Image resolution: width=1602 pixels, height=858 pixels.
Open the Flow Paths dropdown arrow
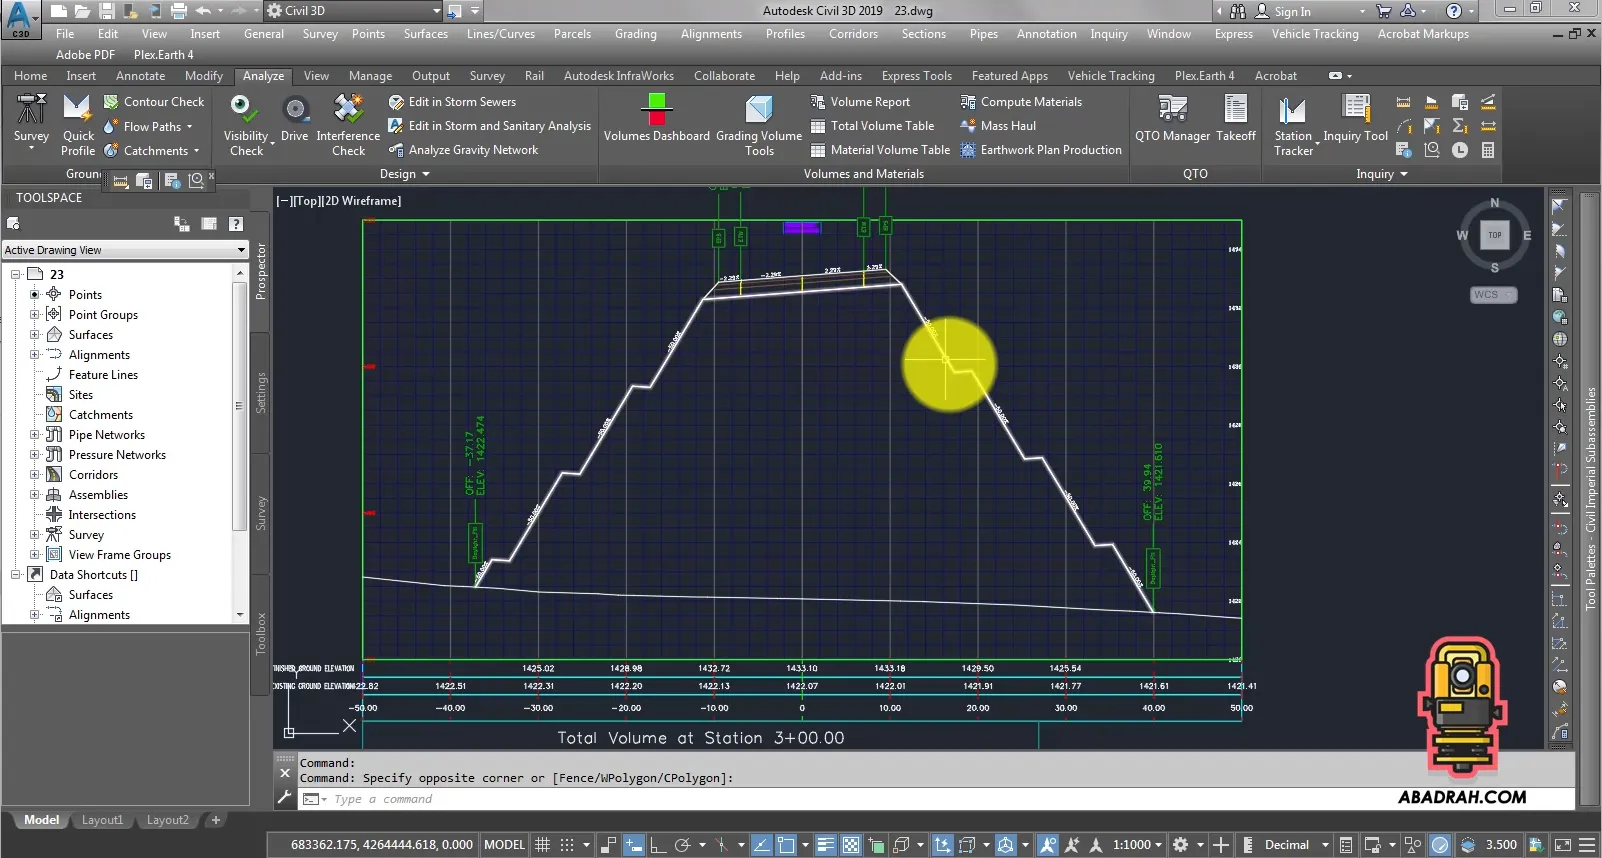click(189, 127)
